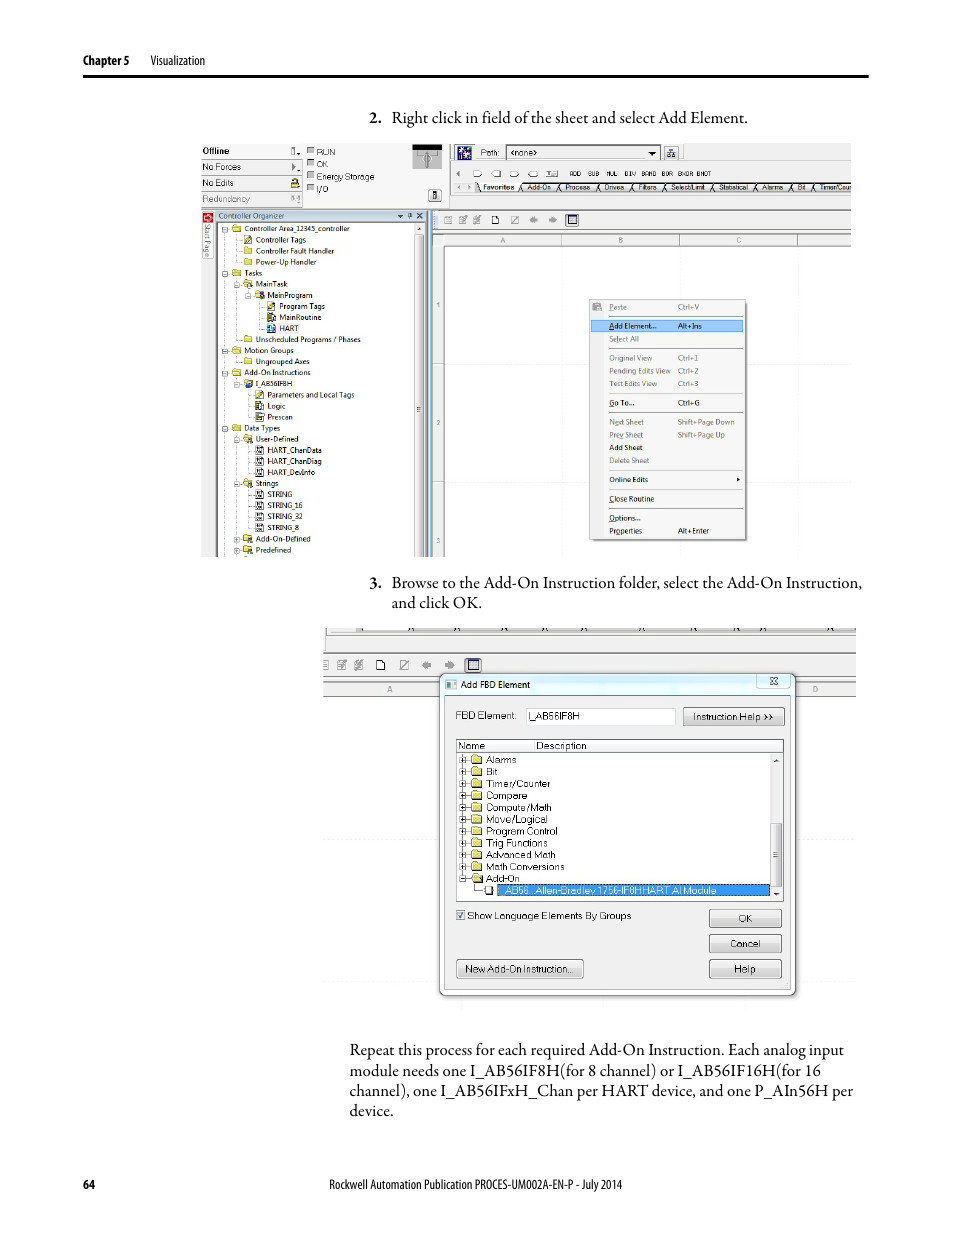Collapse the Add-On Instructions folder
This screenshot has width=954, height=1235.
[x=225, y=373]
